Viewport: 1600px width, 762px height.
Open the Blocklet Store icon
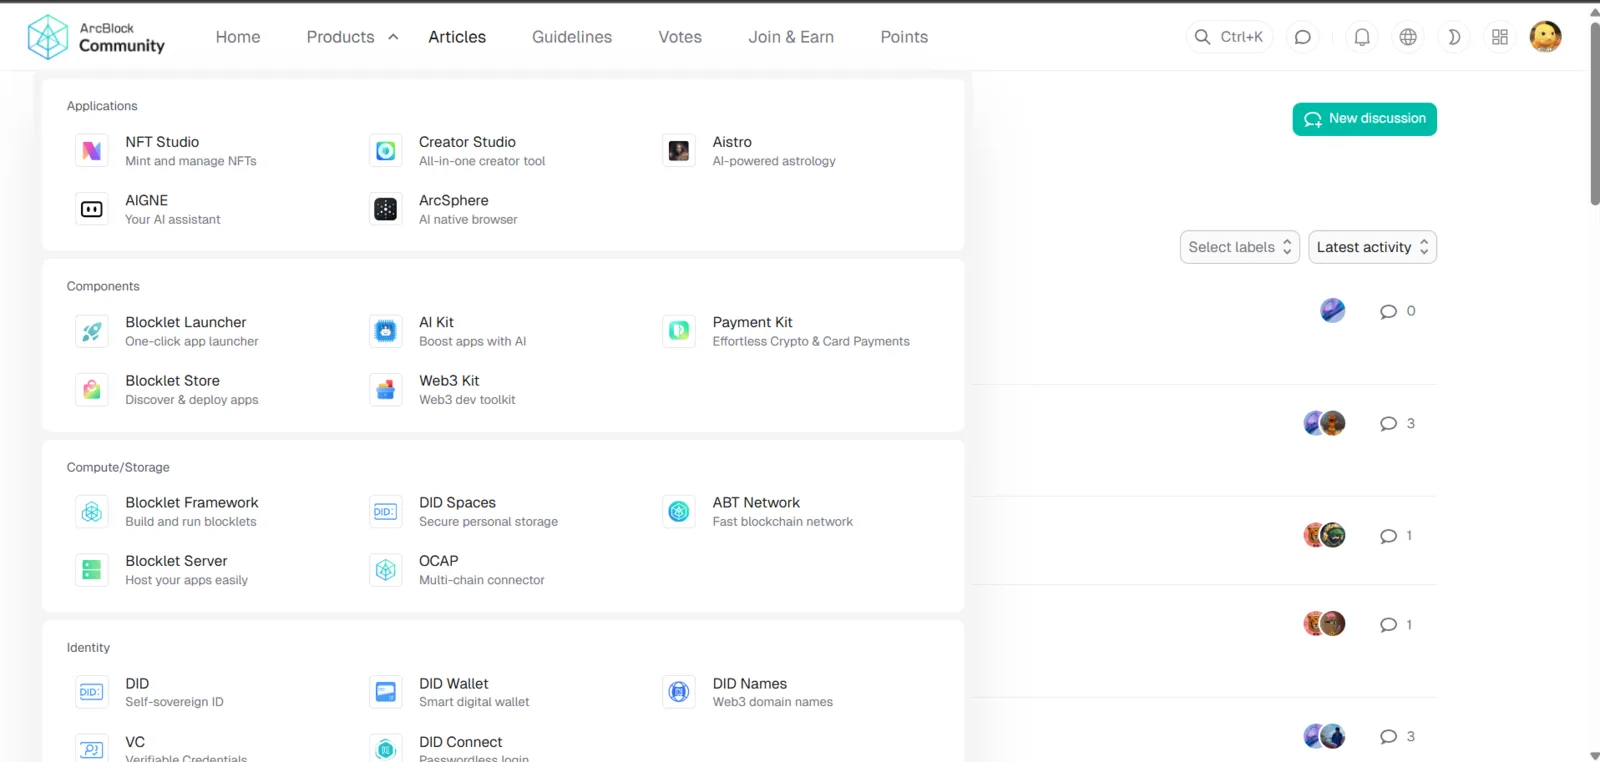92,390
